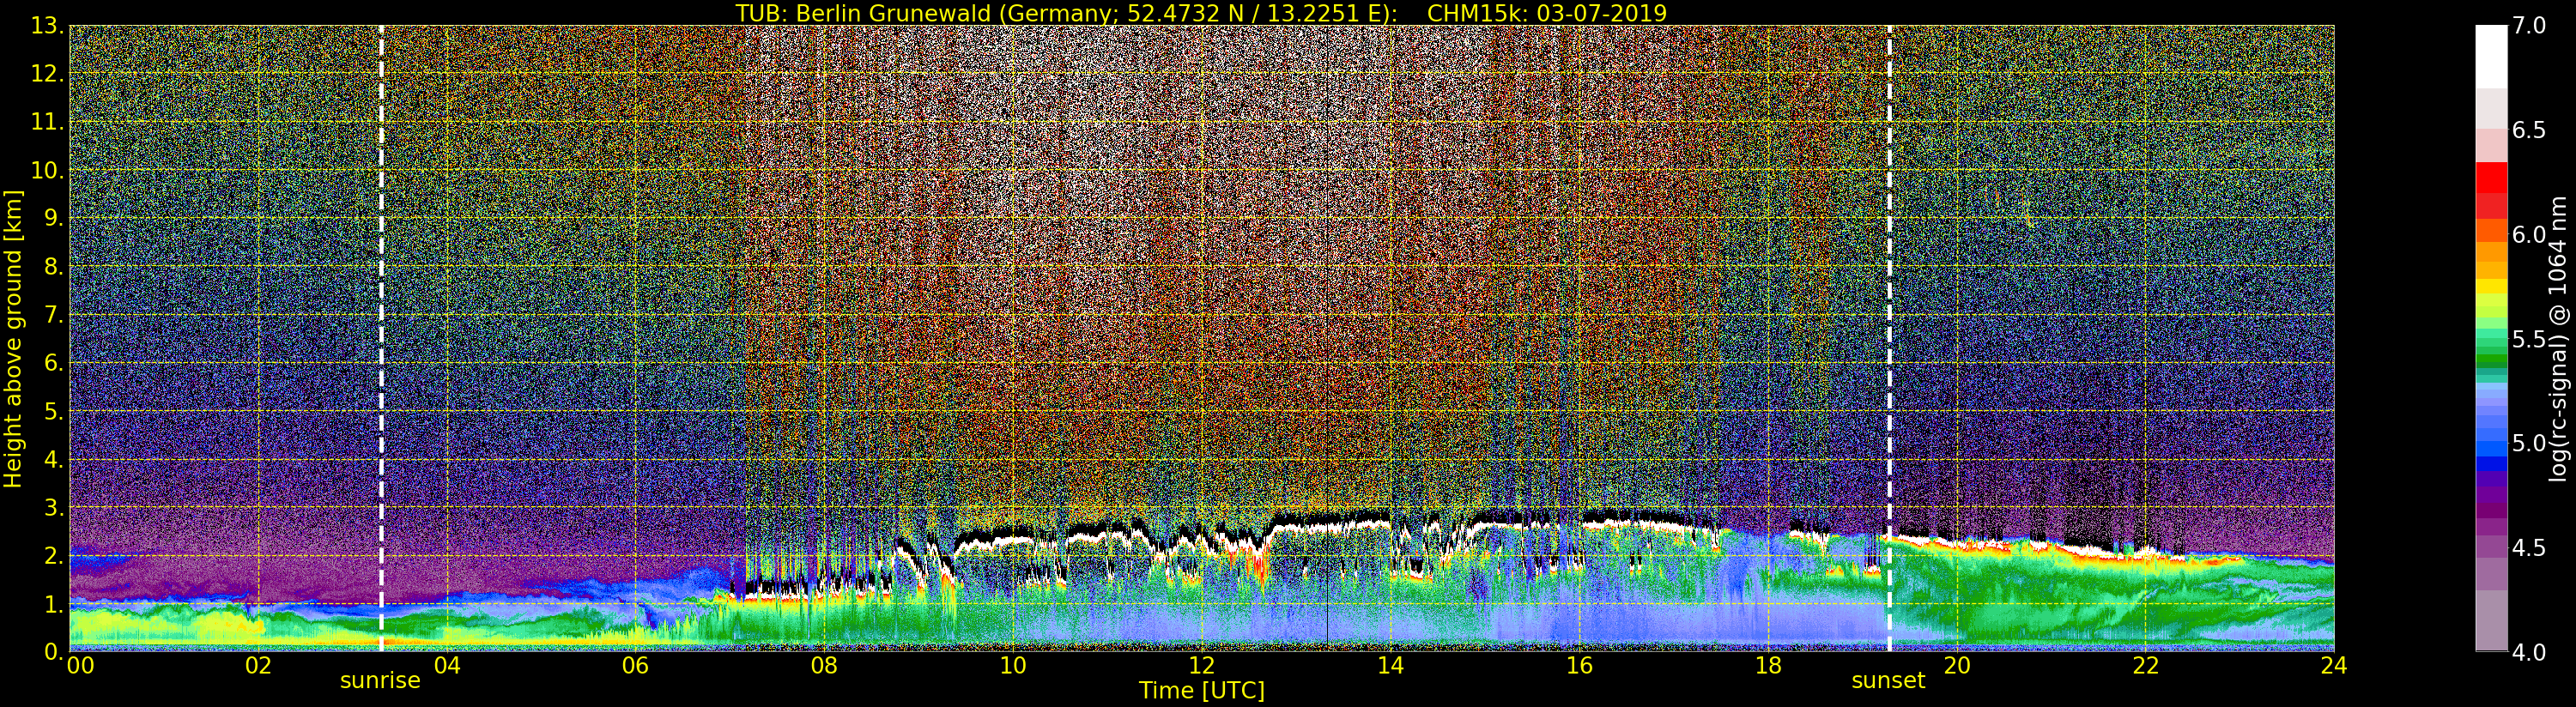2576x707 pixels.
Task: Click the time tick label '04'
Action: 447,665
